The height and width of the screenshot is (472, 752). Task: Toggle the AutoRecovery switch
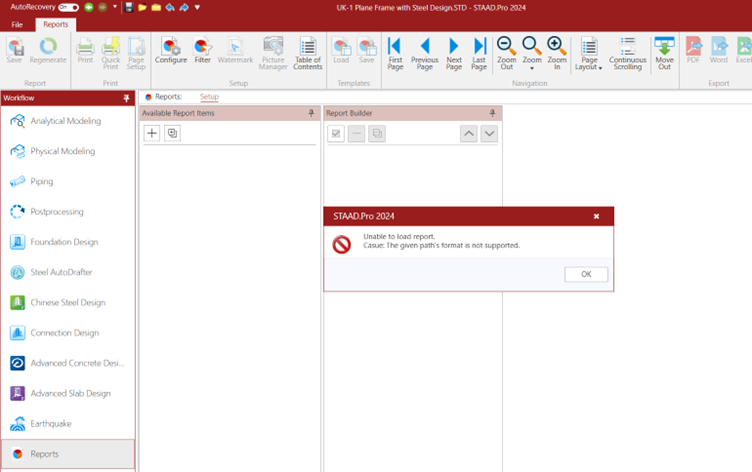point(69,7)
